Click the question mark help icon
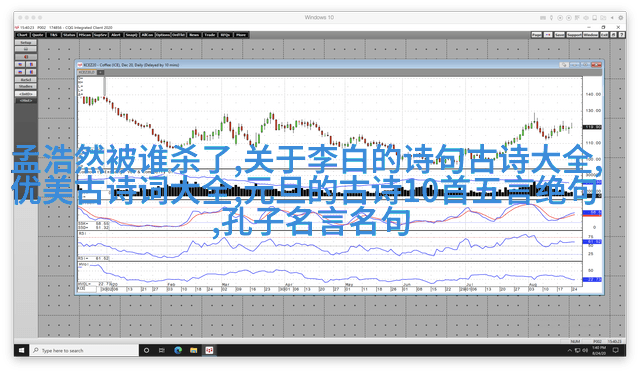Screen dimensions: 640x373 coord(621,35)
